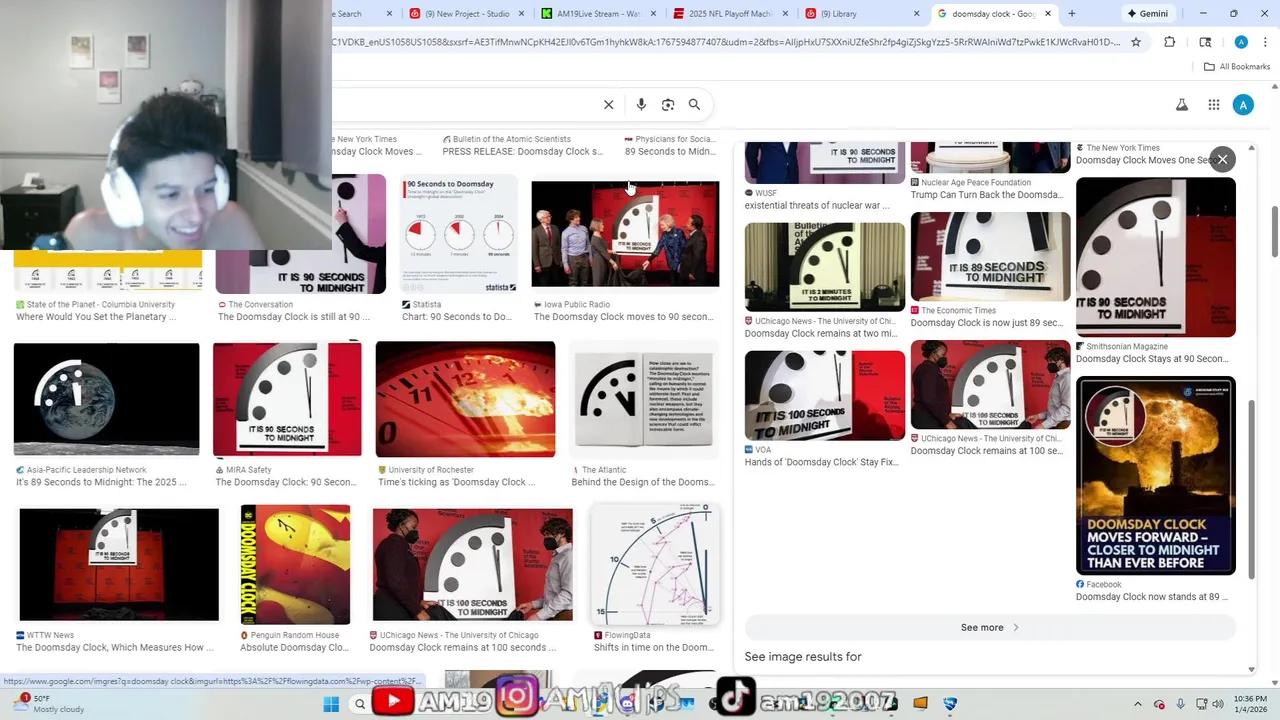Open The Economic Times 89 seconds image
The image size is (1280, 720).
pos(990,257)
